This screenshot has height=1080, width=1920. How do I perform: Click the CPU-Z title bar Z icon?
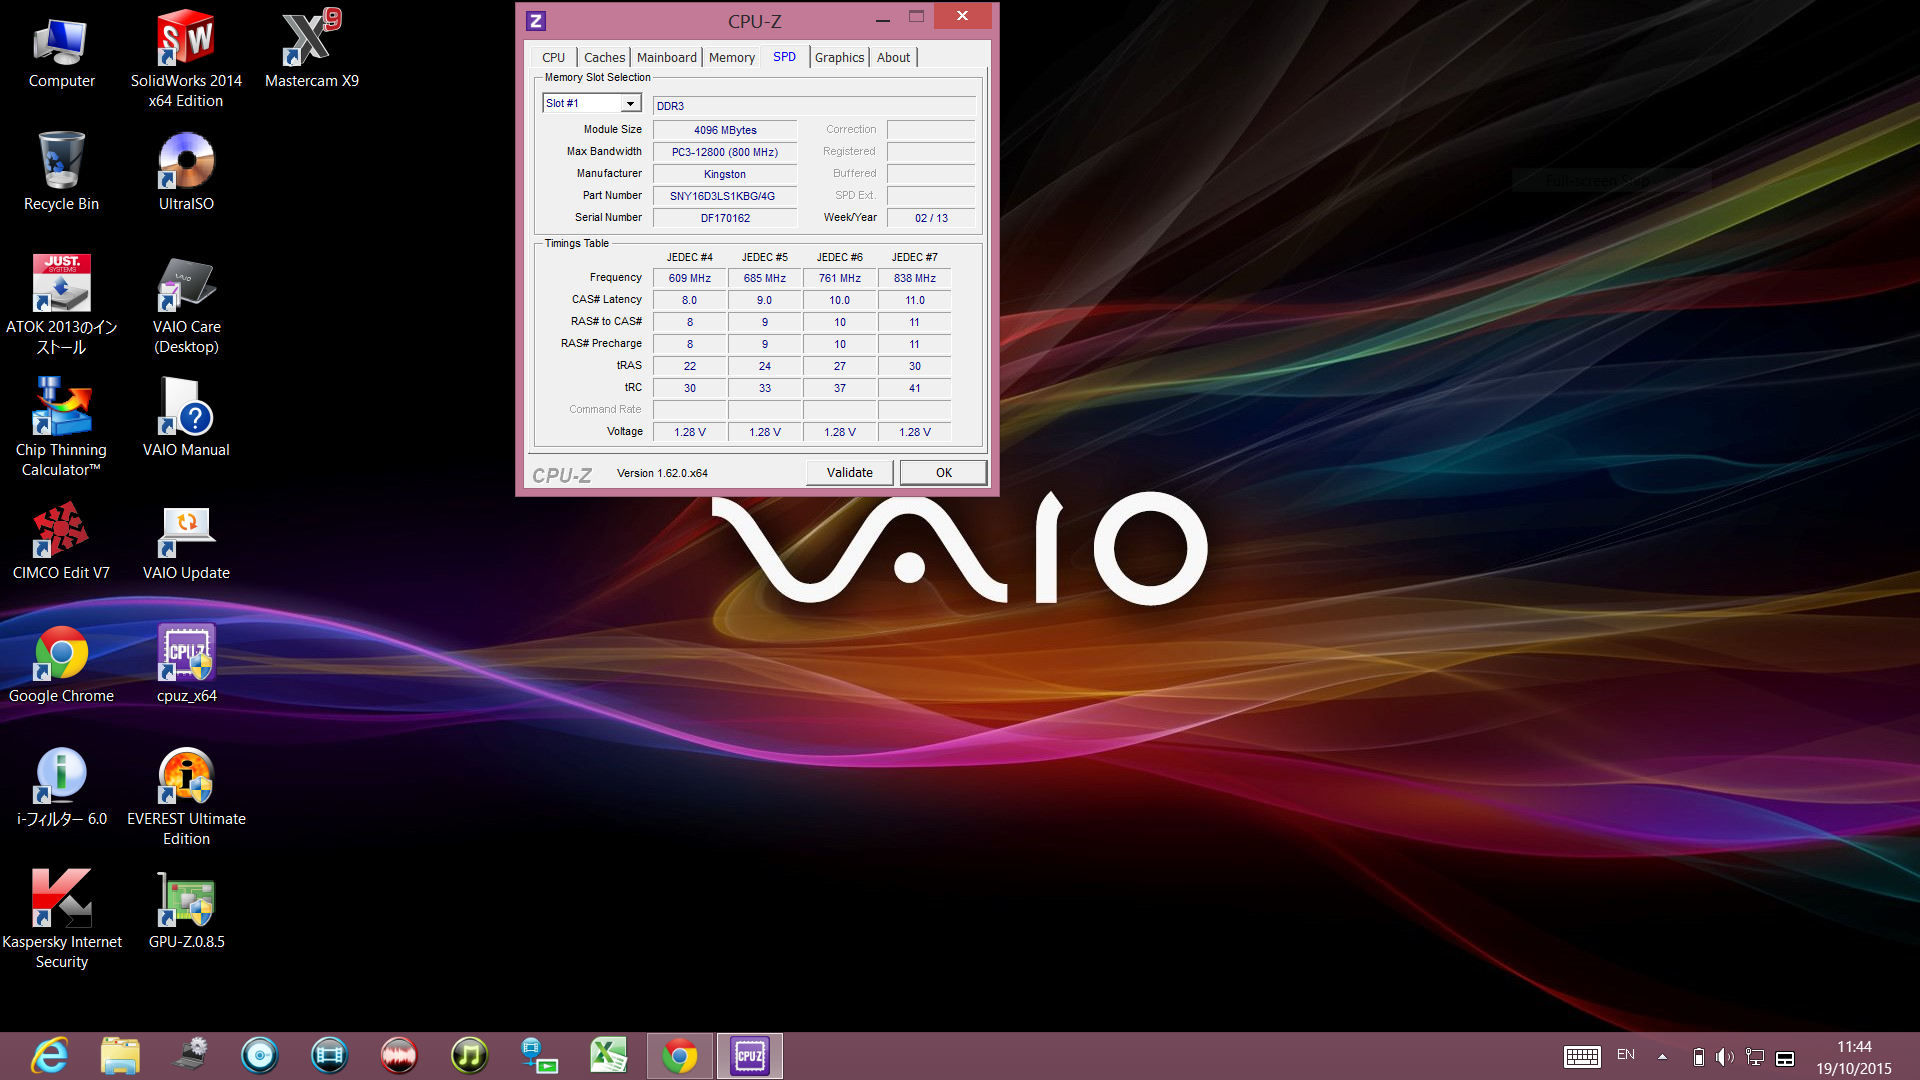[536, 21]
